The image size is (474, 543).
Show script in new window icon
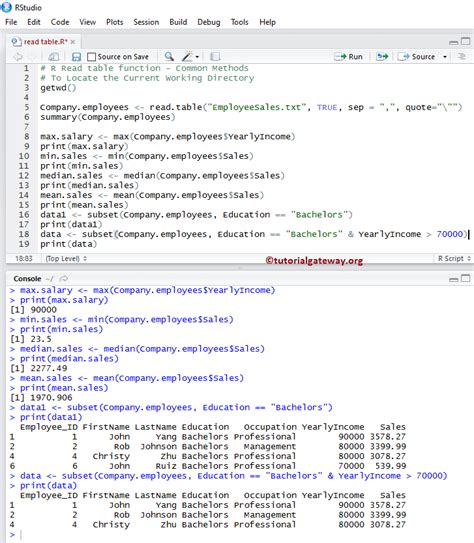click(x=53, y=56)
